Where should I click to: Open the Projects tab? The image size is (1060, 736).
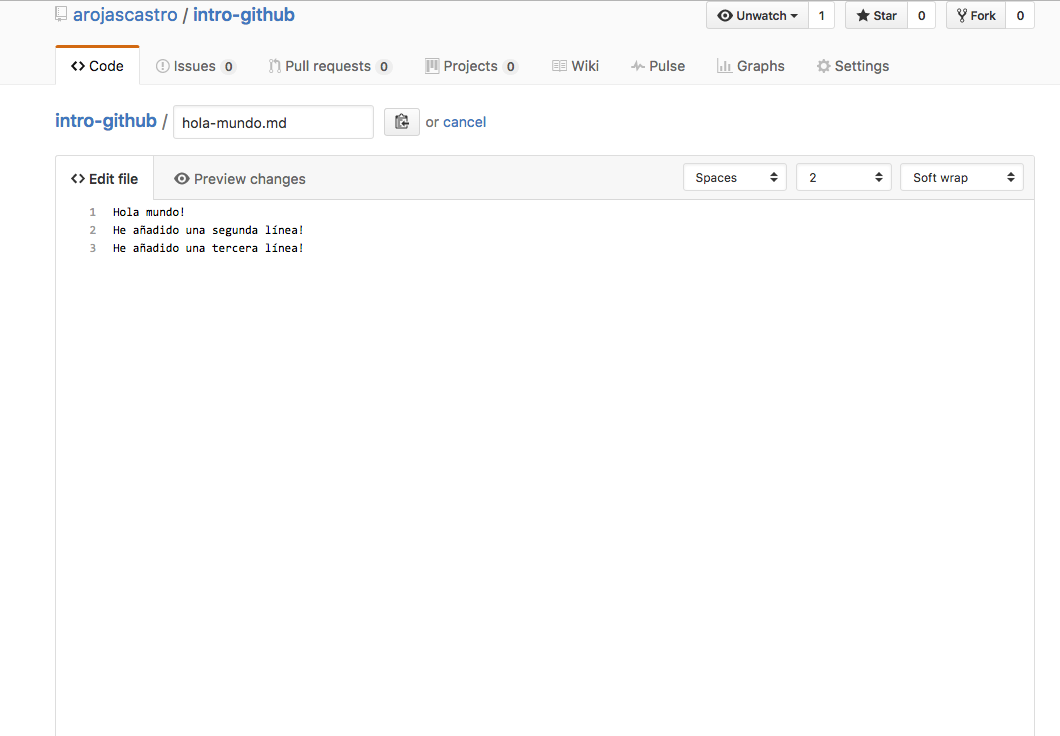(x=470, y=66)
